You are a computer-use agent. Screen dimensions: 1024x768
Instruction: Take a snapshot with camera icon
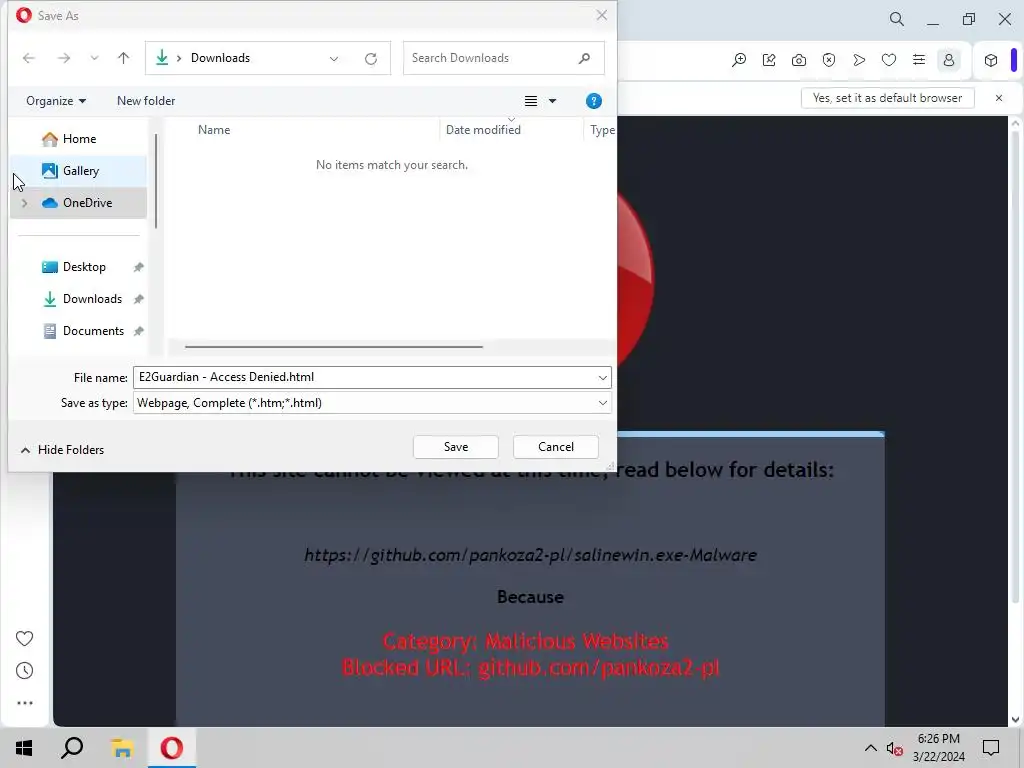[x=799, y=60]
